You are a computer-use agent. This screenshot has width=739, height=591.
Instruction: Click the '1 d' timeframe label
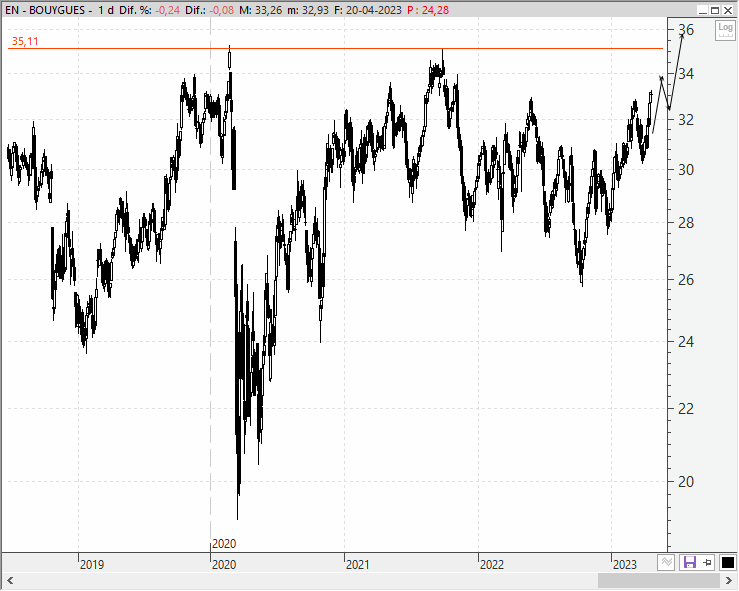[x=106, y=10]
